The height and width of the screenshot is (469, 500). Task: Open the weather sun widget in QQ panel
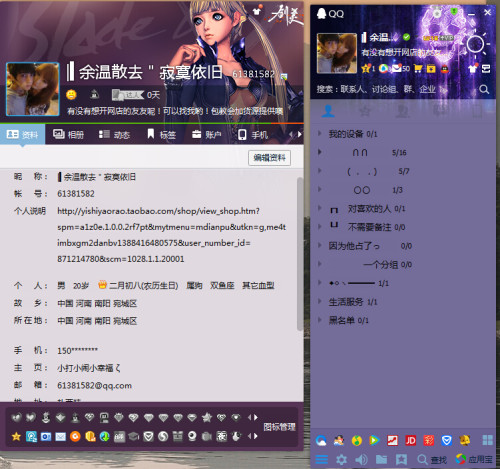click(477, 44)
